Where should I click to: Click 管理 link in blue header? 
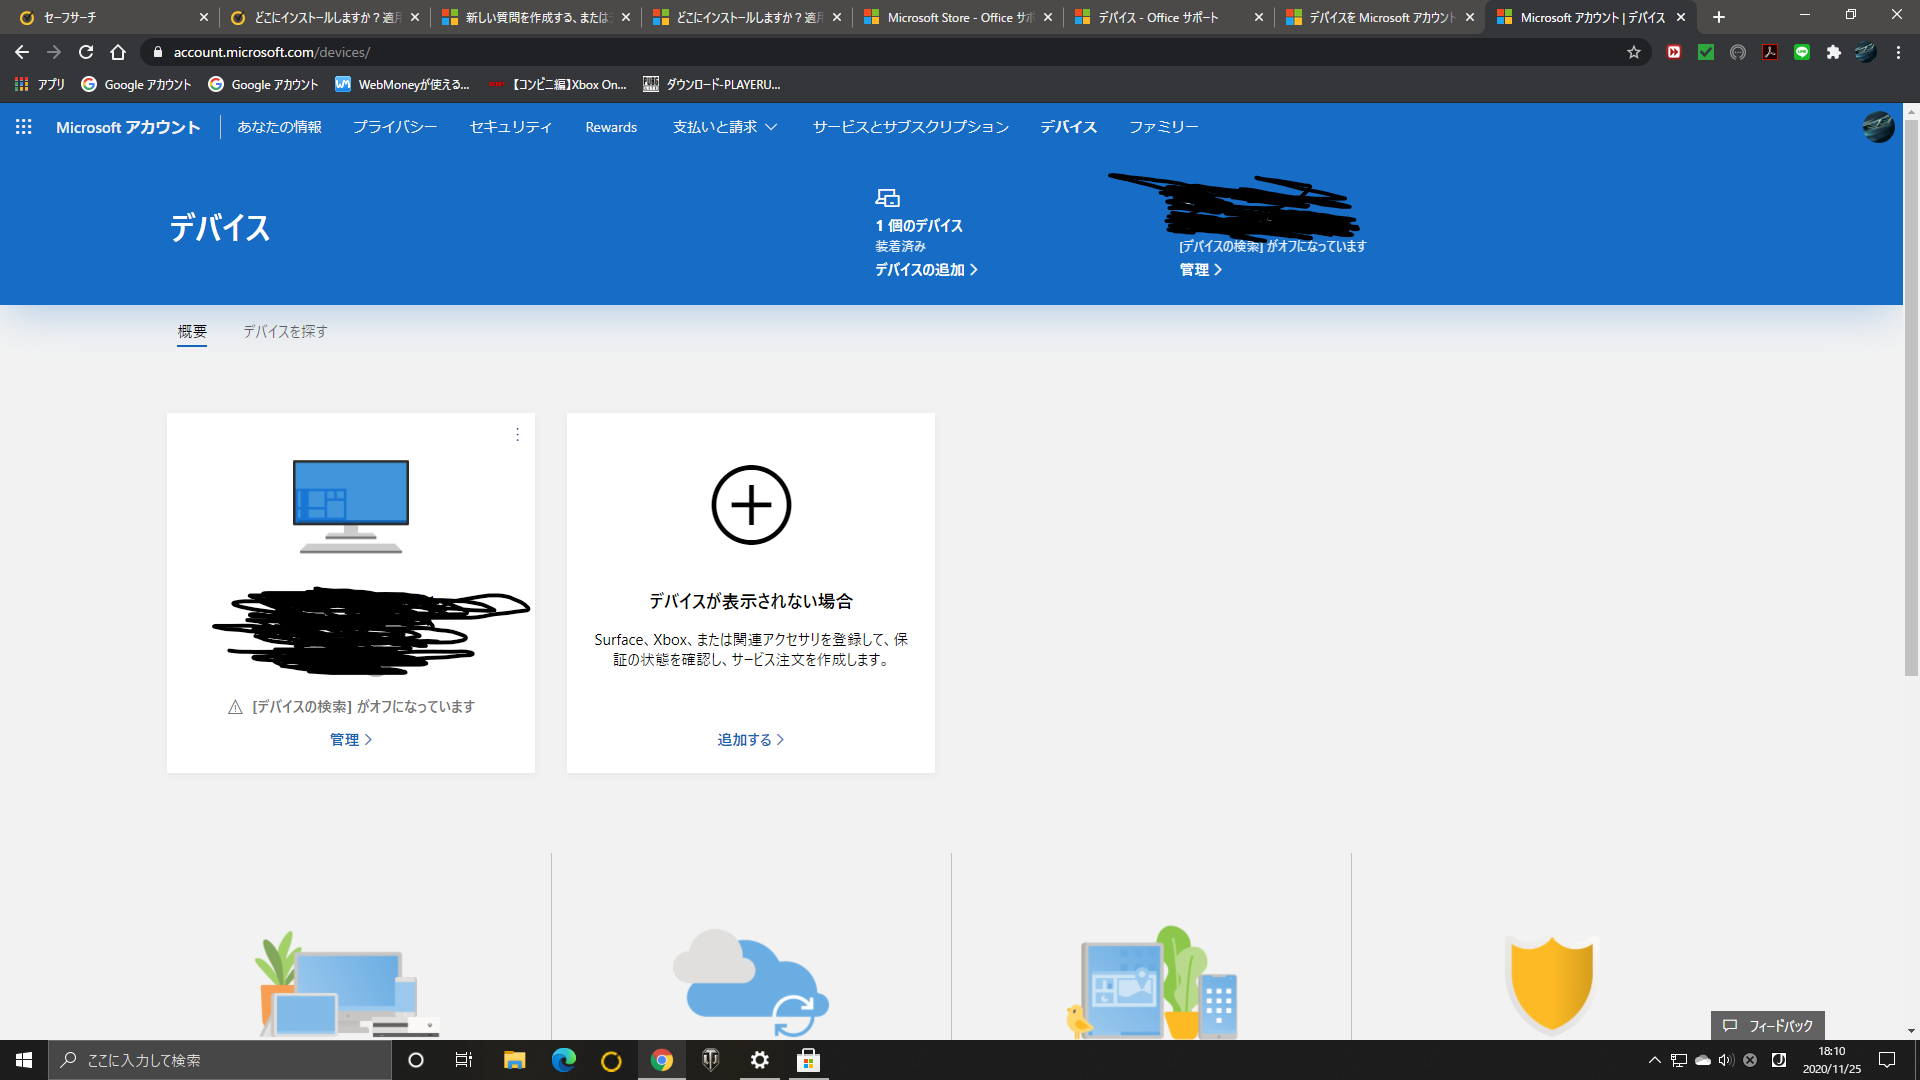1200,270
